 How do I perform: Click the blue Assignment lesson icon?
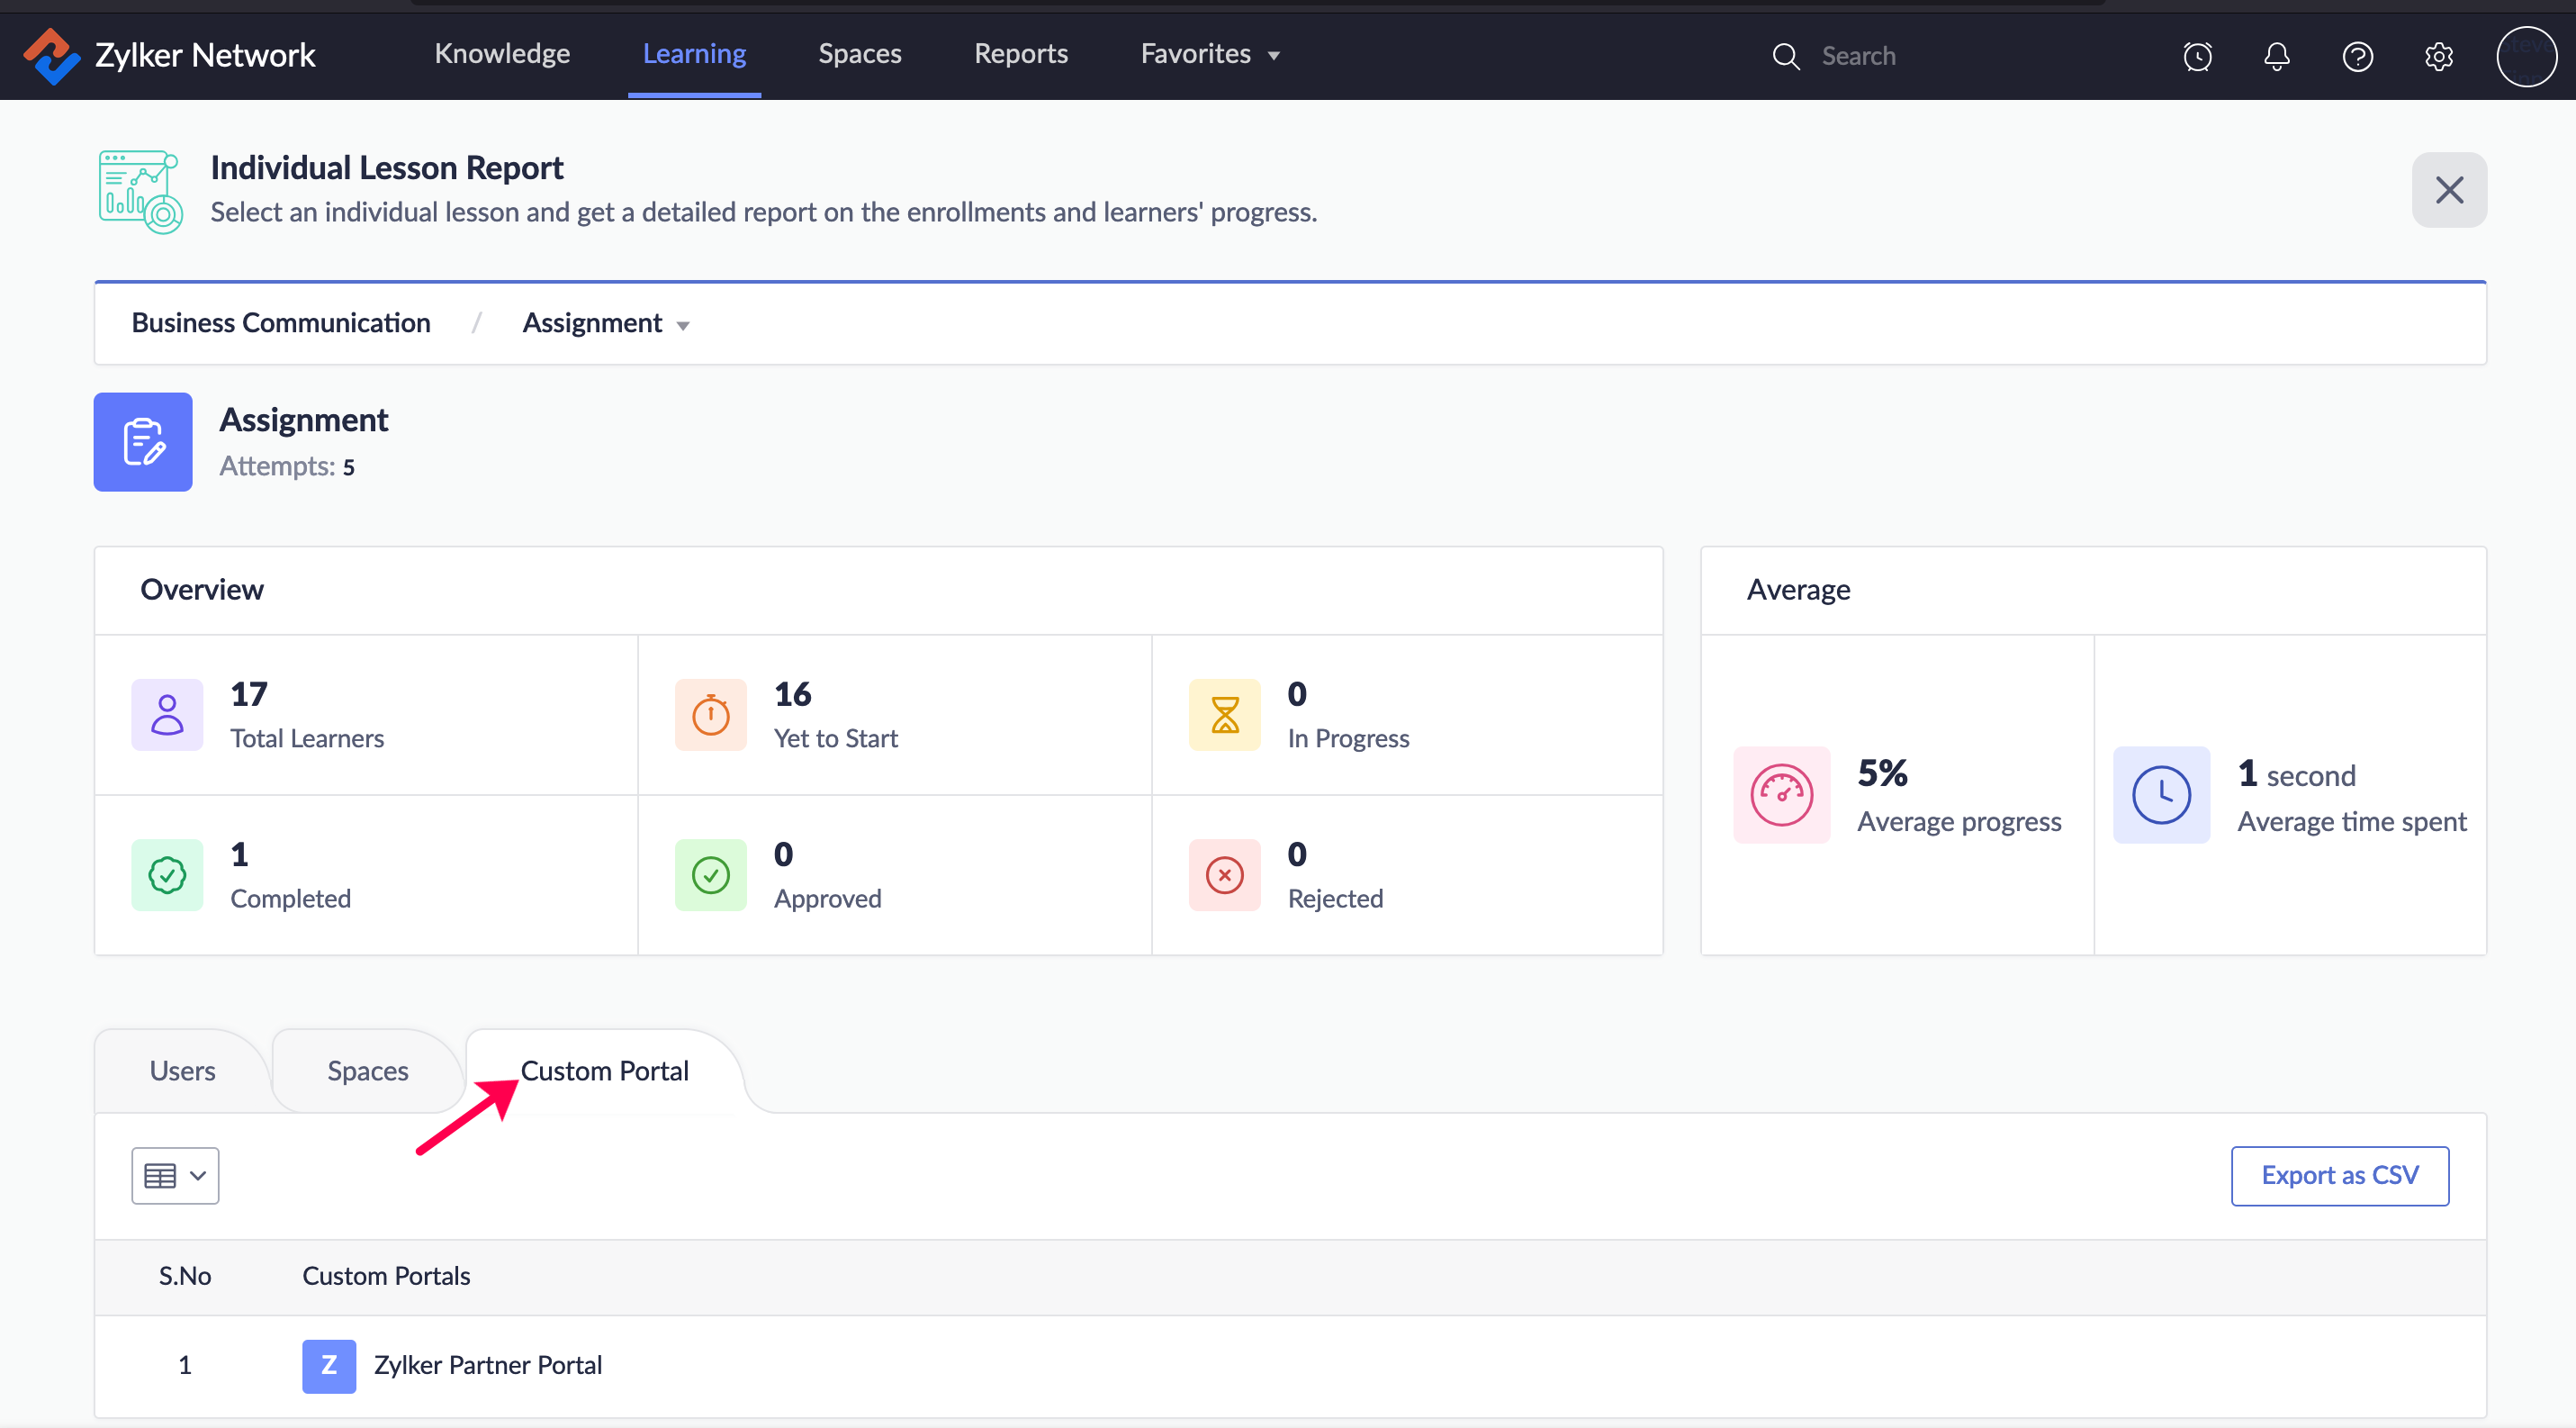[143, 442]
